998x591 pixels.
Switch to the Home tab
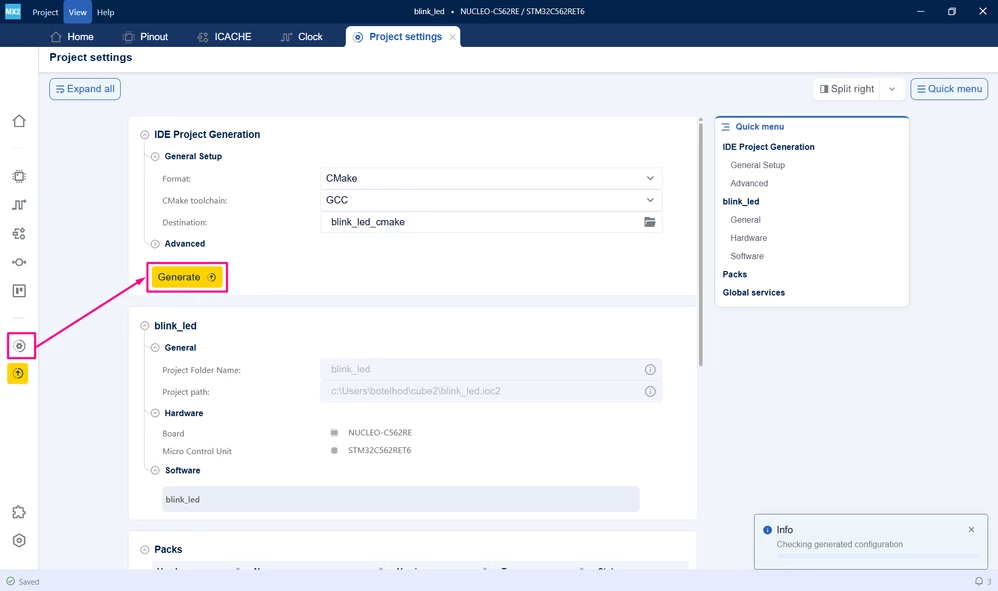(72, 37)
